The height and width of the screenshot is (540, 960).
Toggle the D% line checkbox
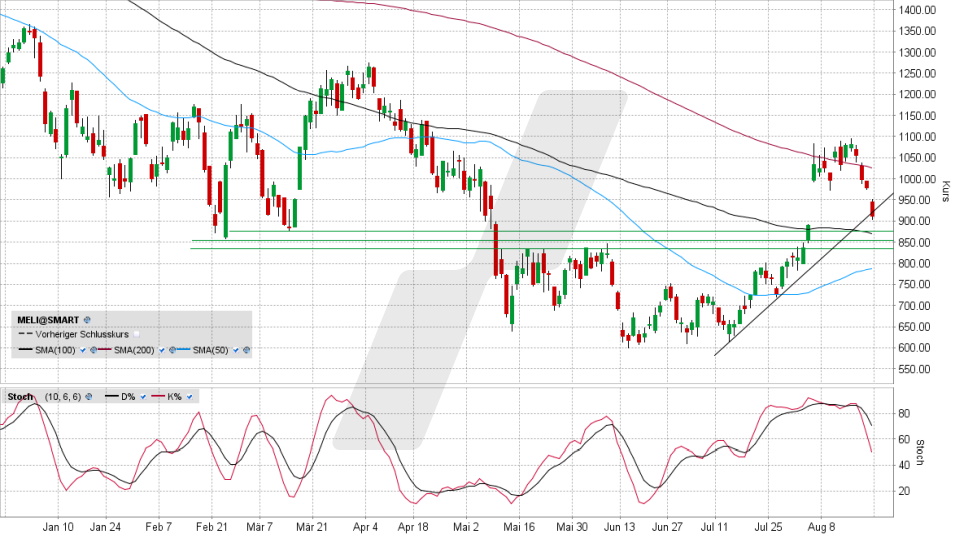click(143, 397)
